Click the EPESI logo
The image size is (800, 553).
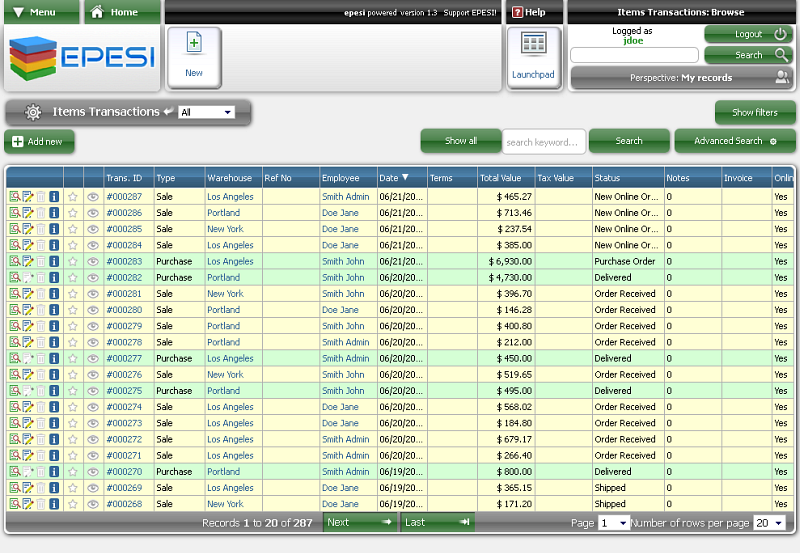pyautogui.click(x=82, y=57)
